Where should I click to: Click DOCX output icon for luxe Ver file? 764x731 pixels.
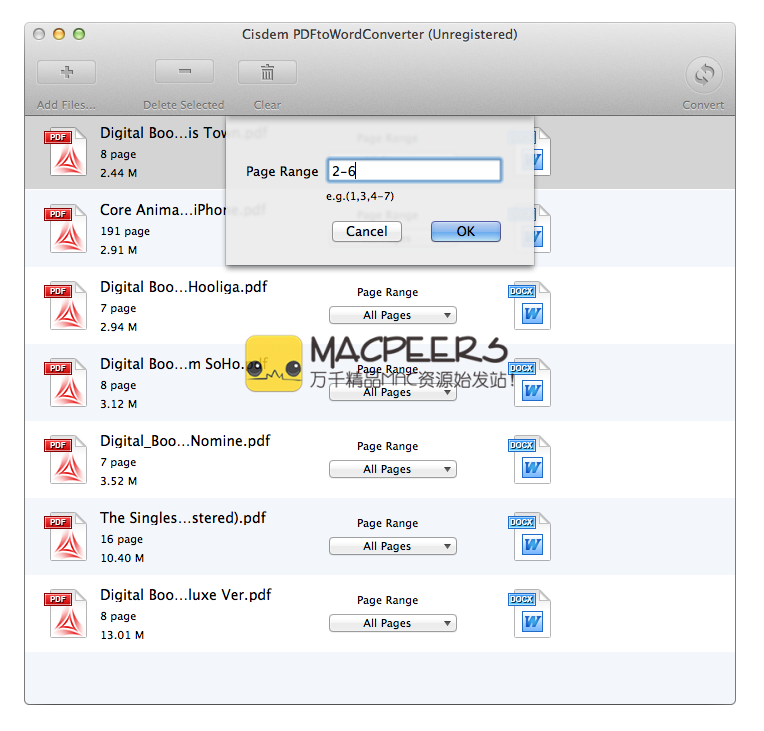531,614
